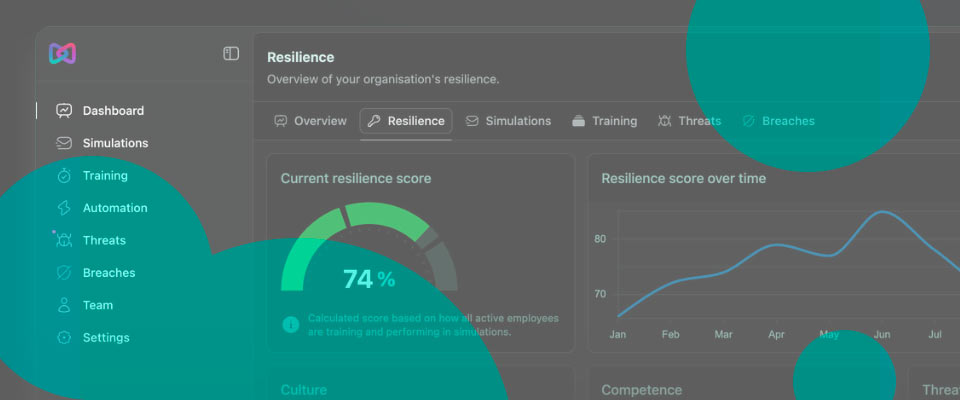Open Automation in the sidebar
Image resolution: width=960 pixels, height=400 pixels.
[x=115, y=208]
